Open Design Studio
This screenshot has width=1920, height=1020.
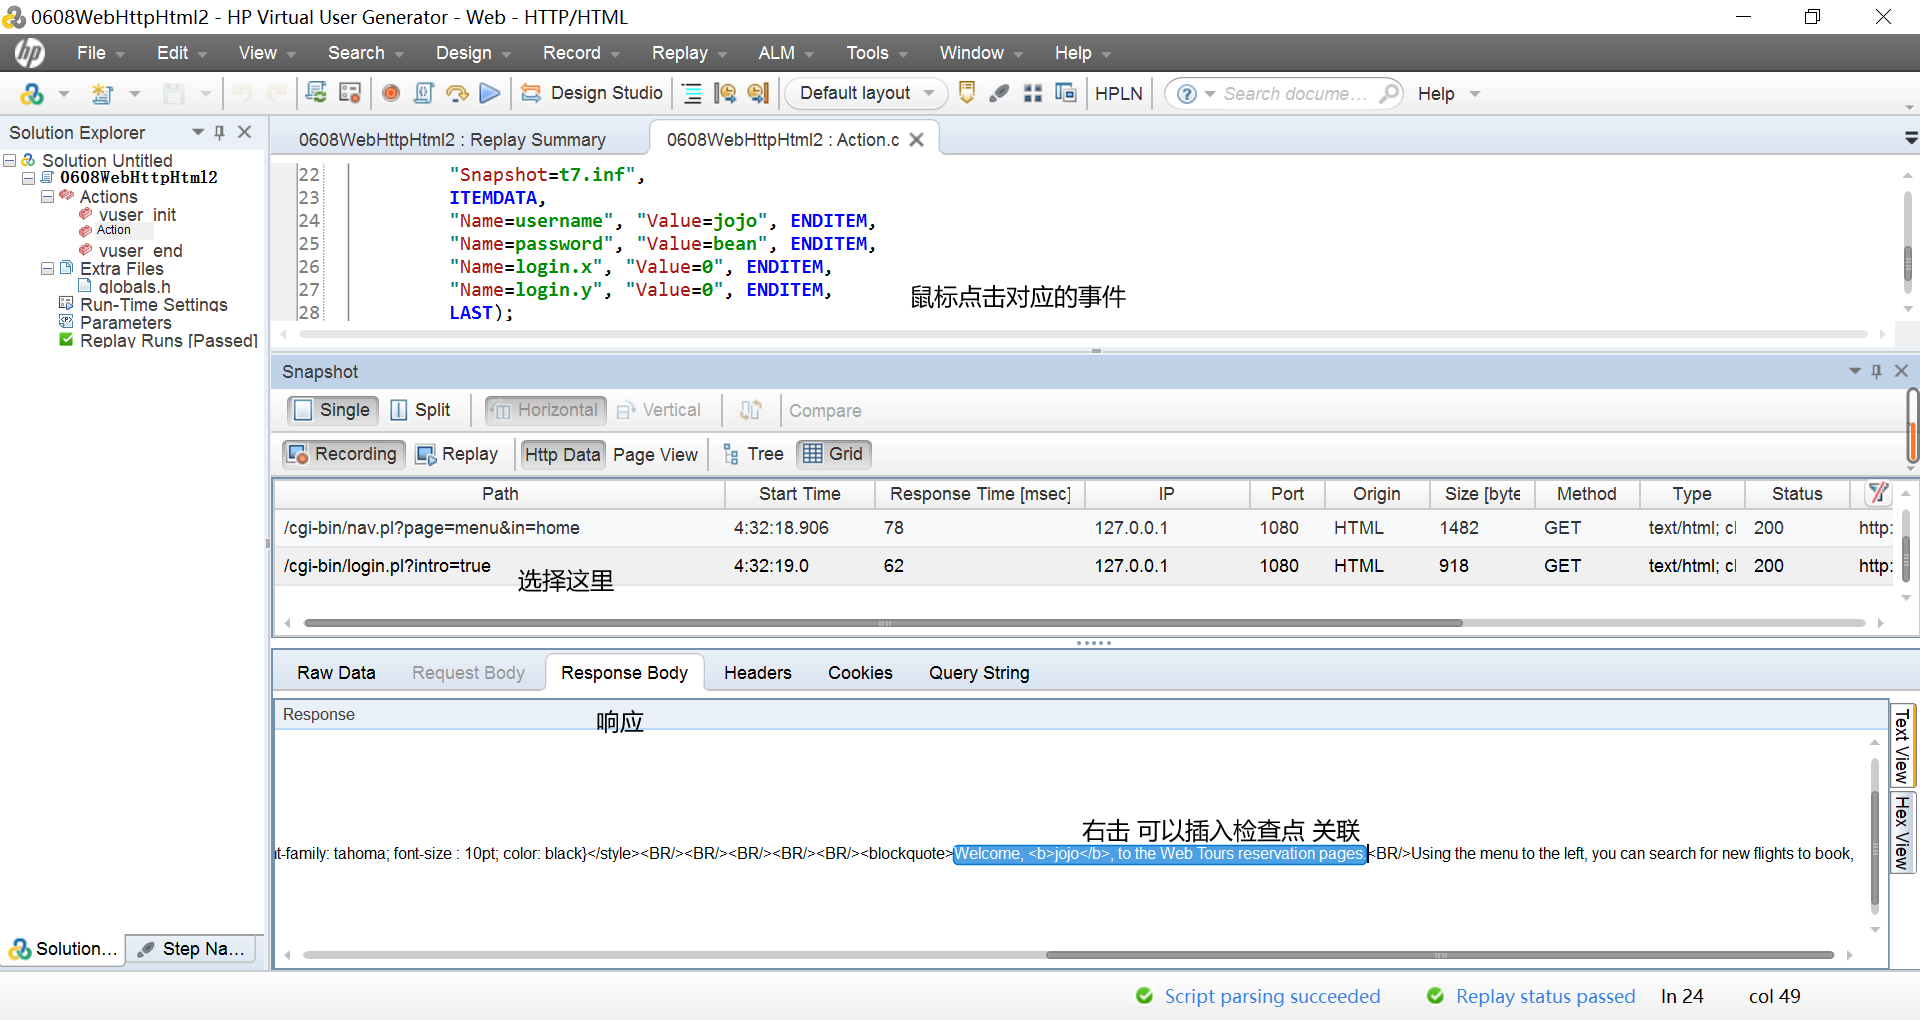pos(592,93)
